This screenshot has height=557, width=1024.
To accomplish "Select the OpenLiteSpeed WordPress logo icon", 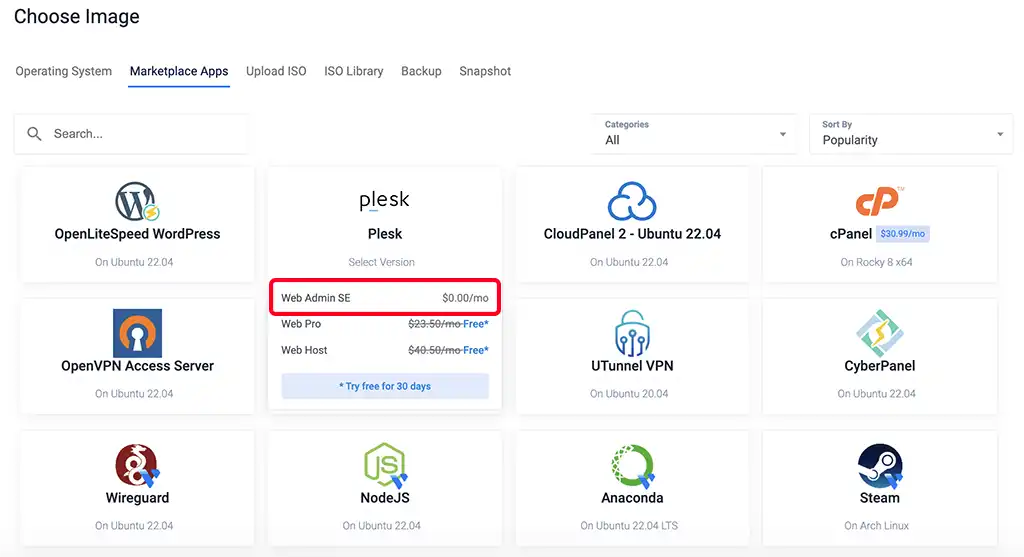I will pyautogui.click(x=137, y=201).
